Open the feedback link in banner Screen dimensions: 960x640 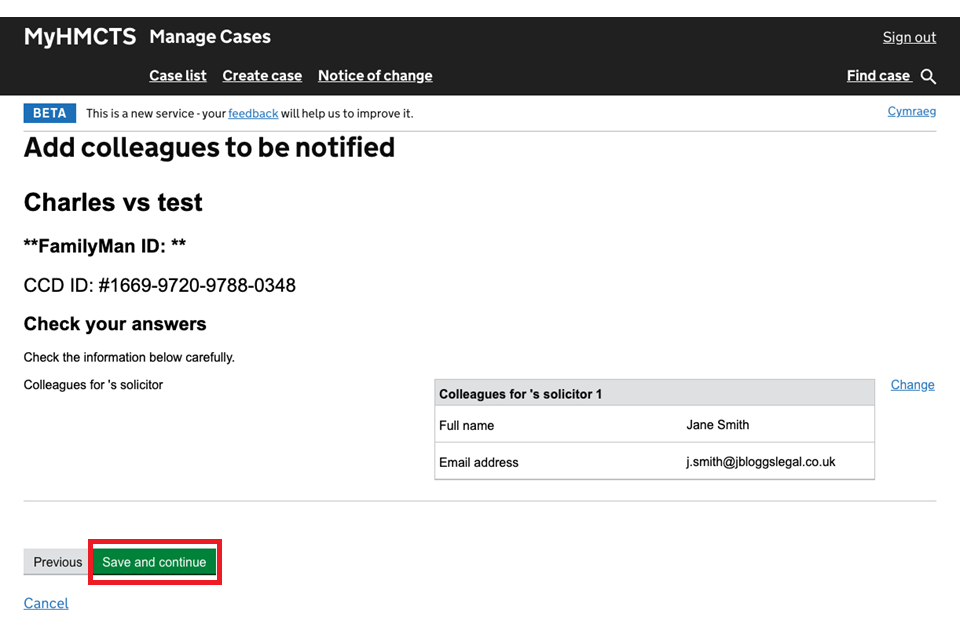(253, 114)
